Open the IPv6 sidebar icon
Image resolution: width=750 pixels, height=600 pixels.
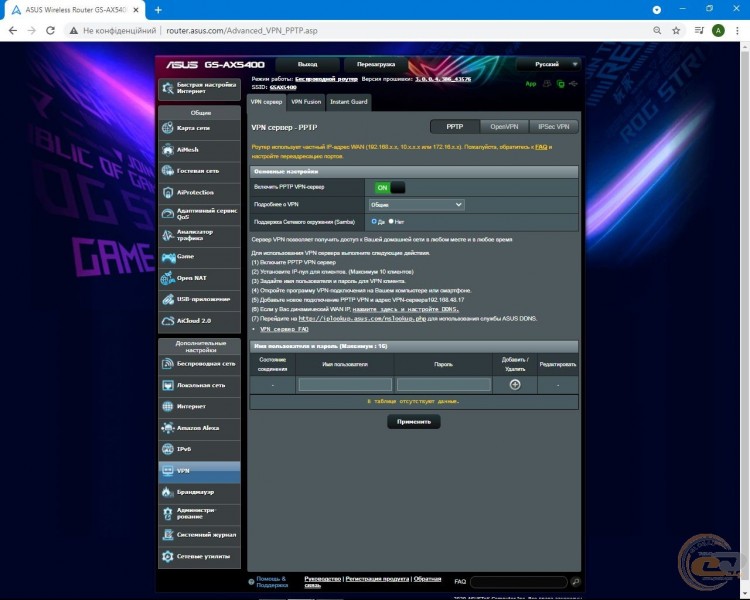click(x=167, y=449)
